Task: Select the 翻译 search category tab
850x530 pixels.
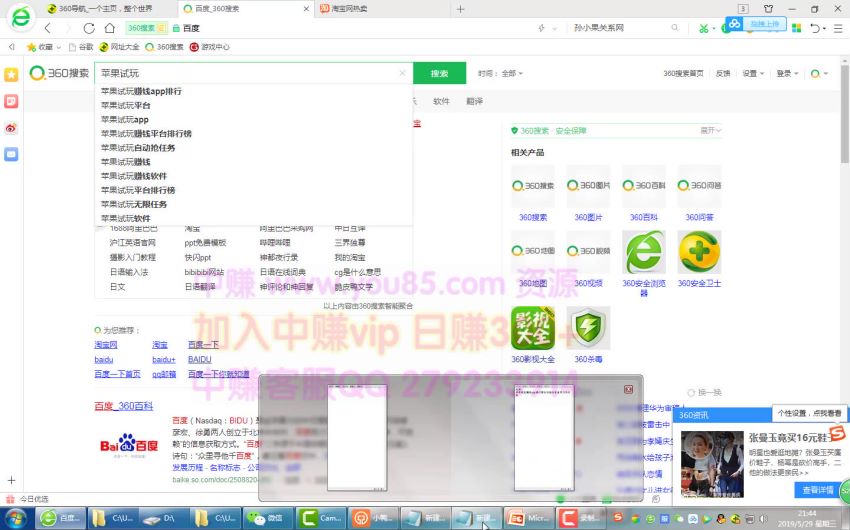Action: [474, 101]
